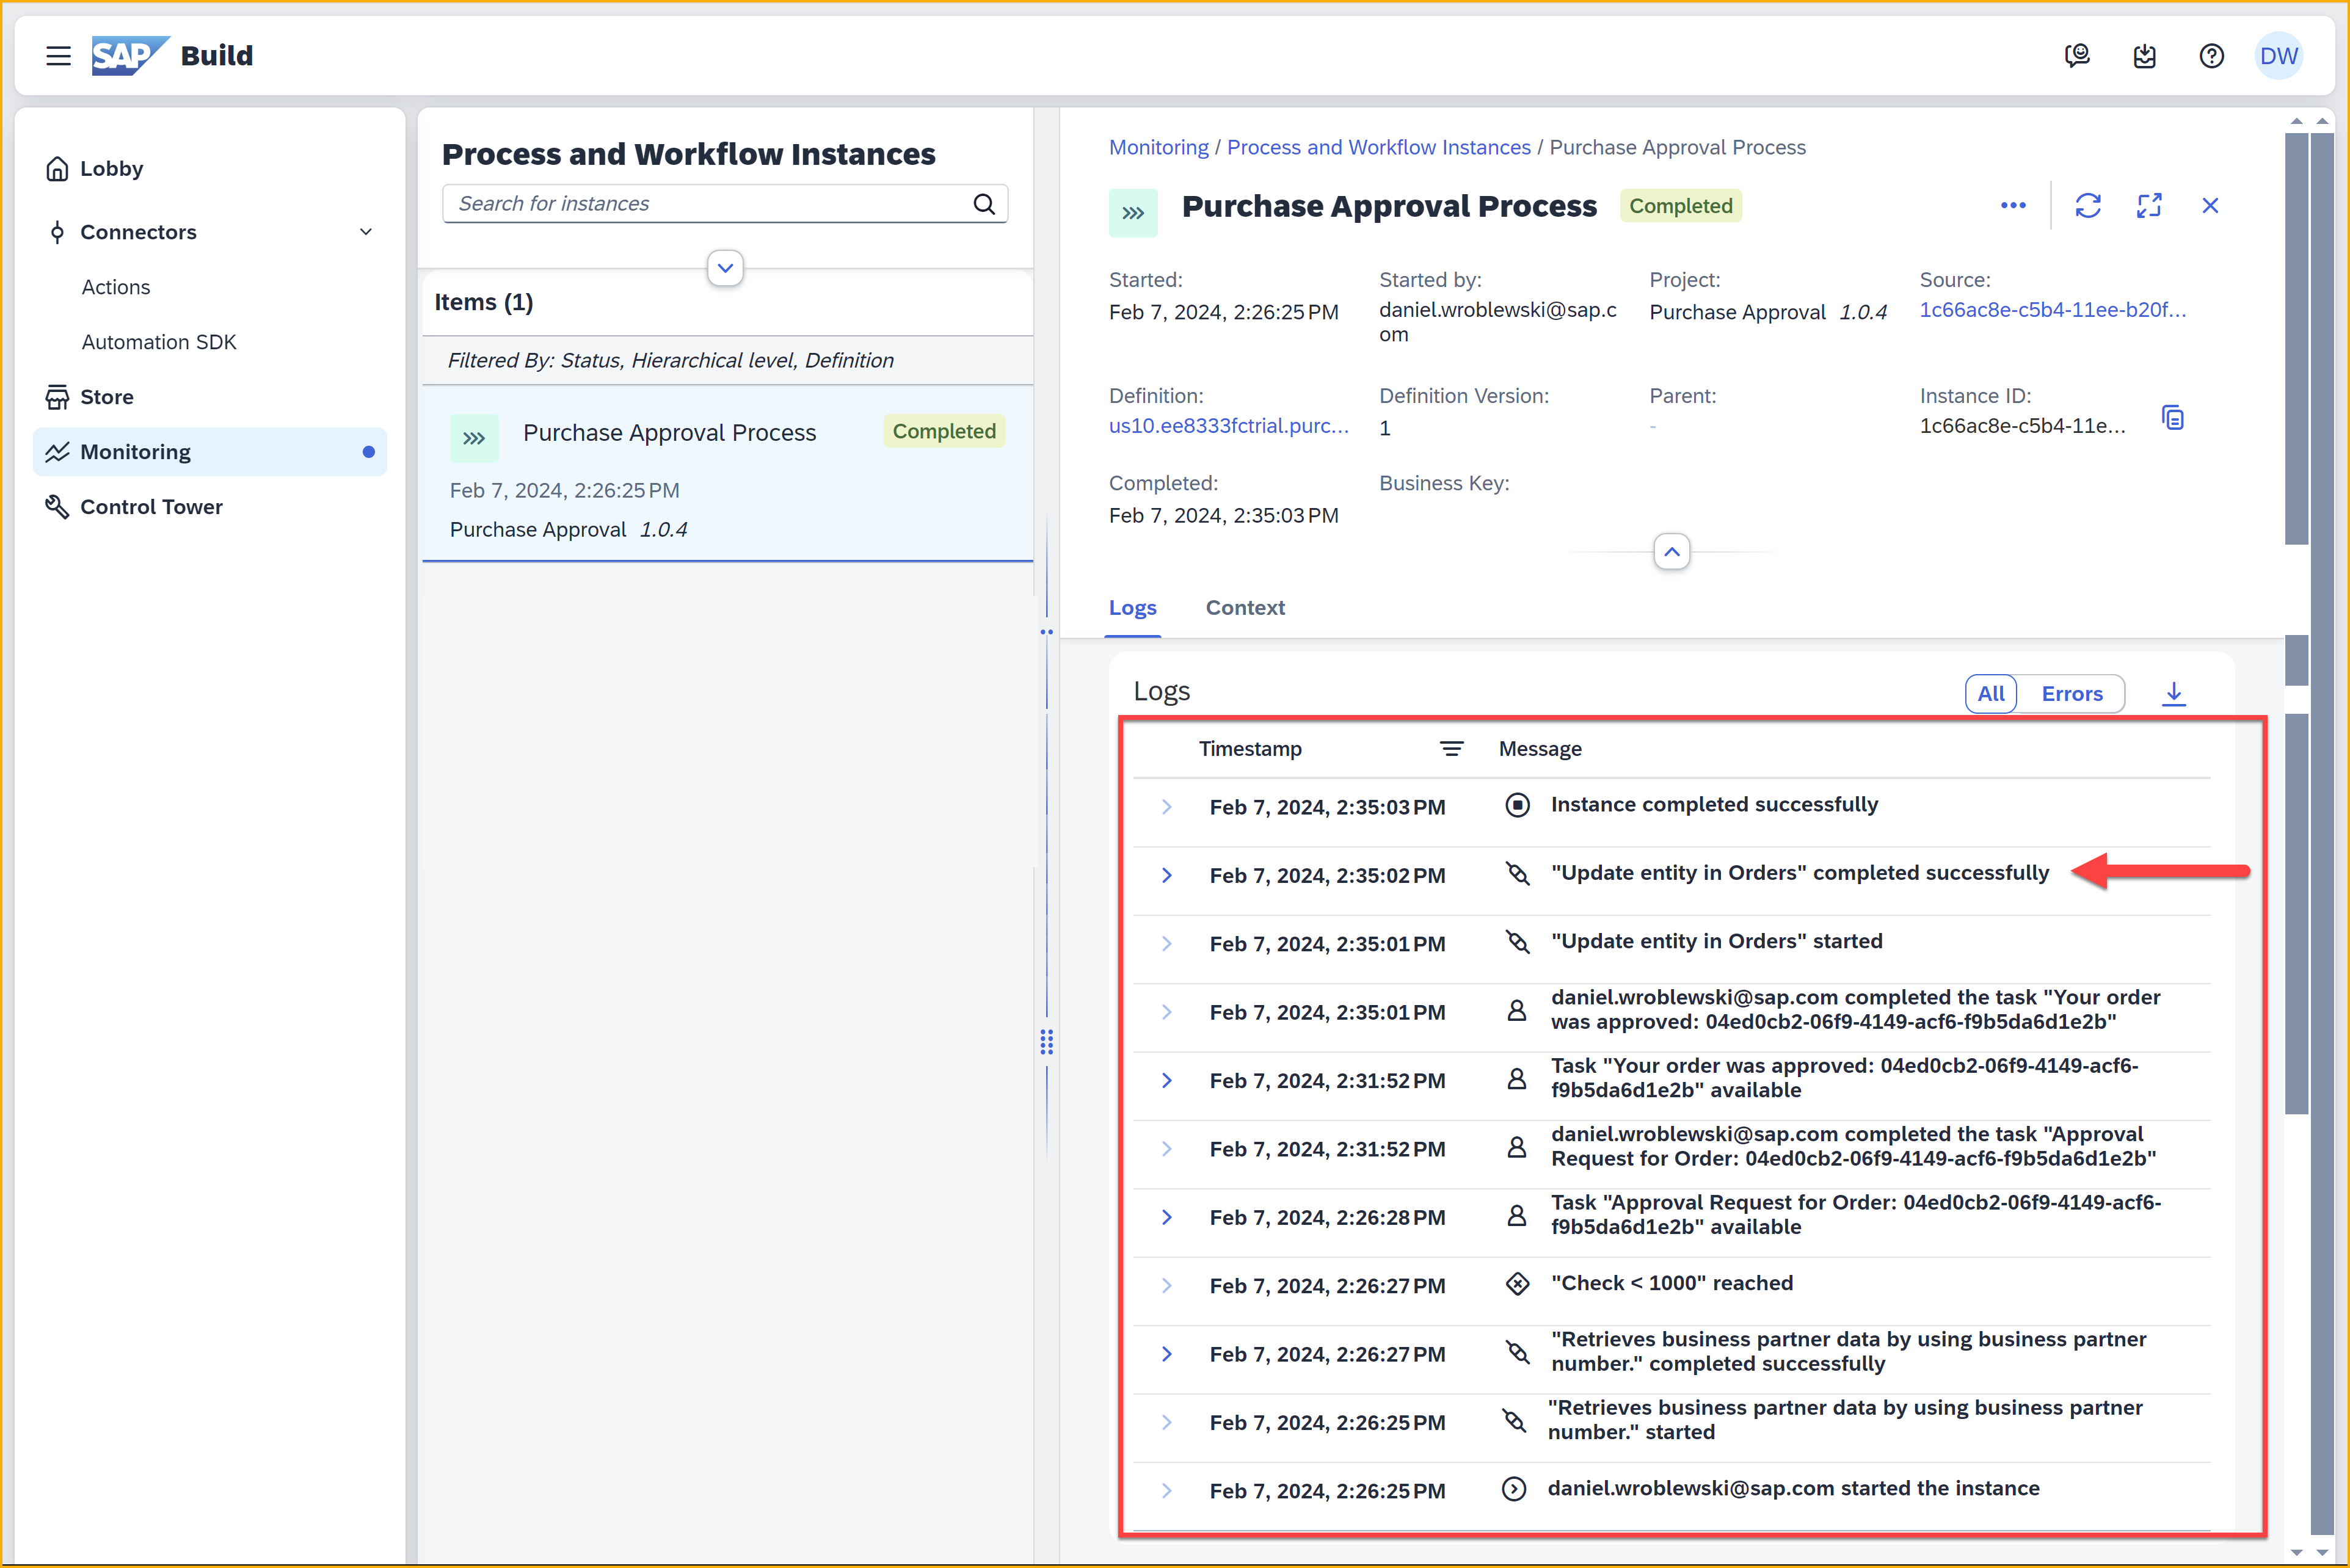Click the log message "Check < 1000" reached
The height and width of the screenshot is (1568, 2350).
[x=1671, y=1283]
